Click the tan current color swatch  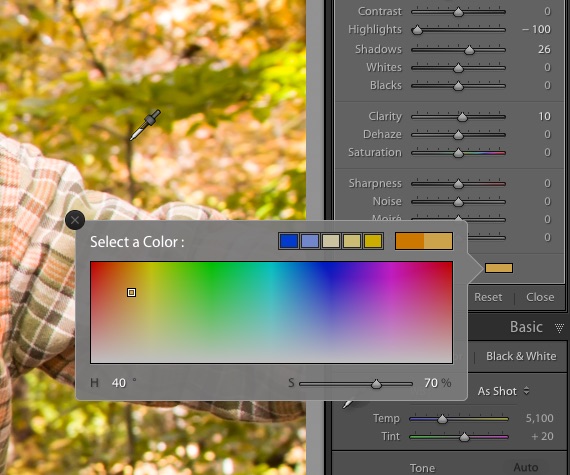(x=438, y=241)
